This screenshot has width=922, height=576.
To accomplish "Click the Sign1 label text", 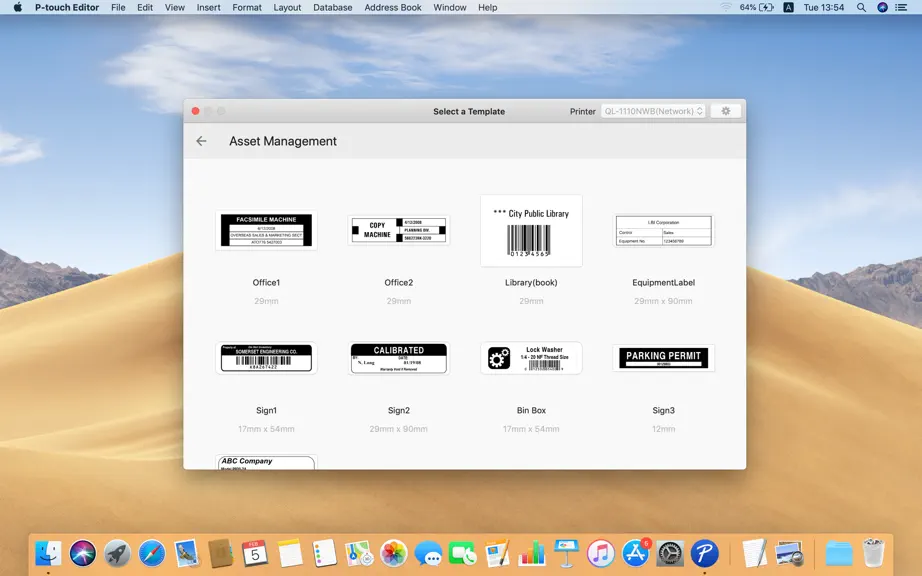I will pyautogui.click(x=266, y=410).
